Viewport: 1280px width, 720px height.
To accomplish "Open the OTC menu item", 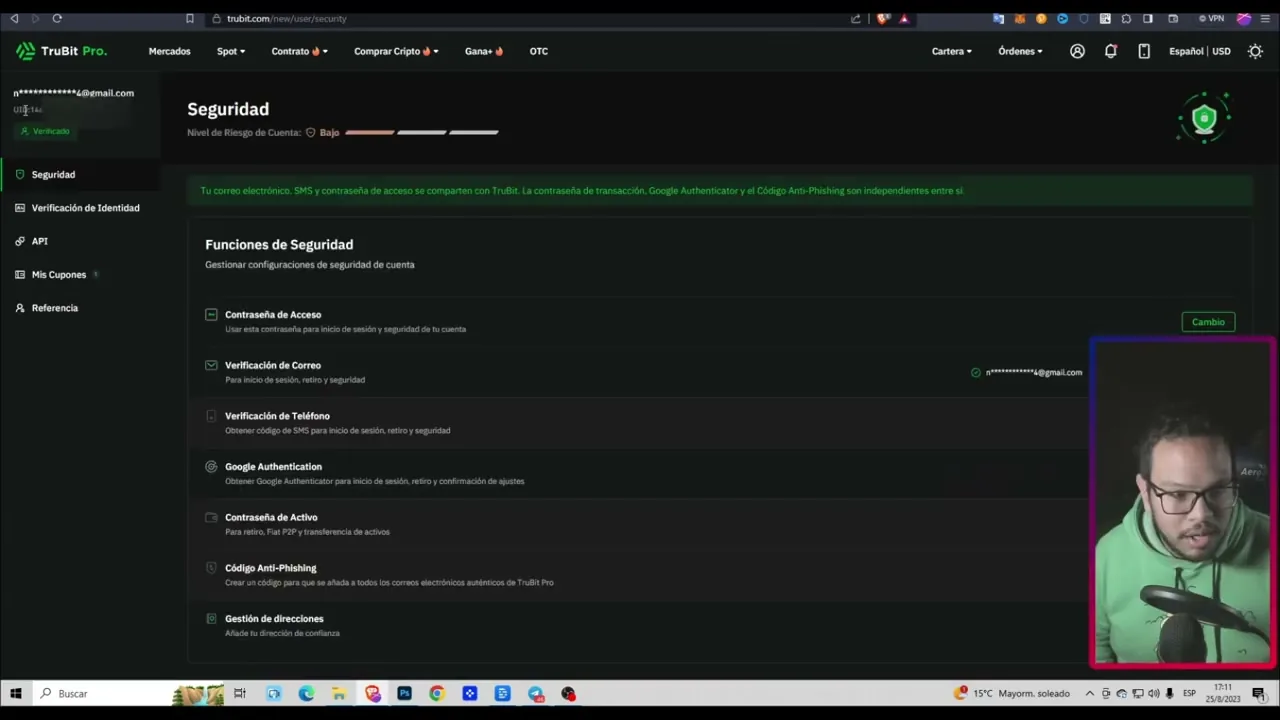I will (539, 51).
